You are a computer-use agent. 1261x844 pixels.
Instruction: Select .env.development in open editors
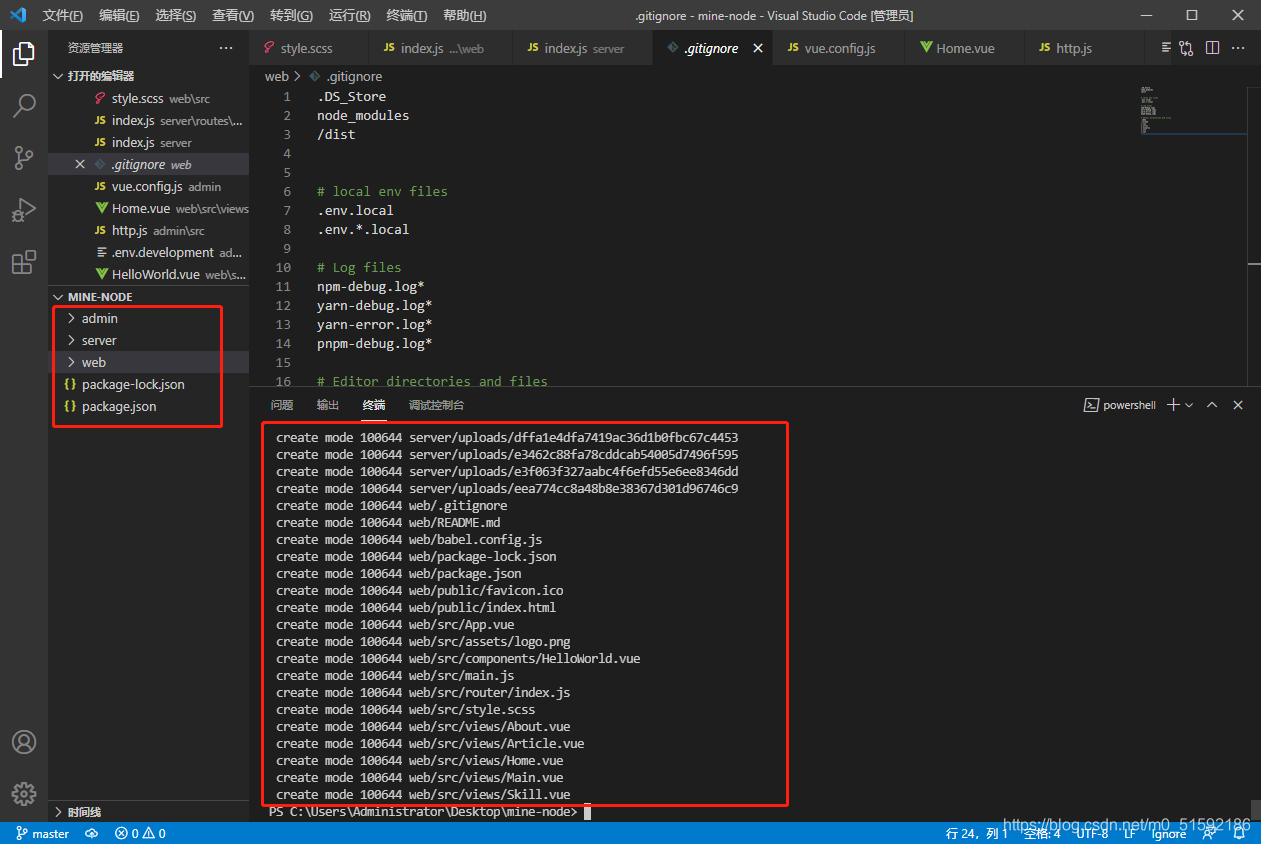[x=149, y=253]
